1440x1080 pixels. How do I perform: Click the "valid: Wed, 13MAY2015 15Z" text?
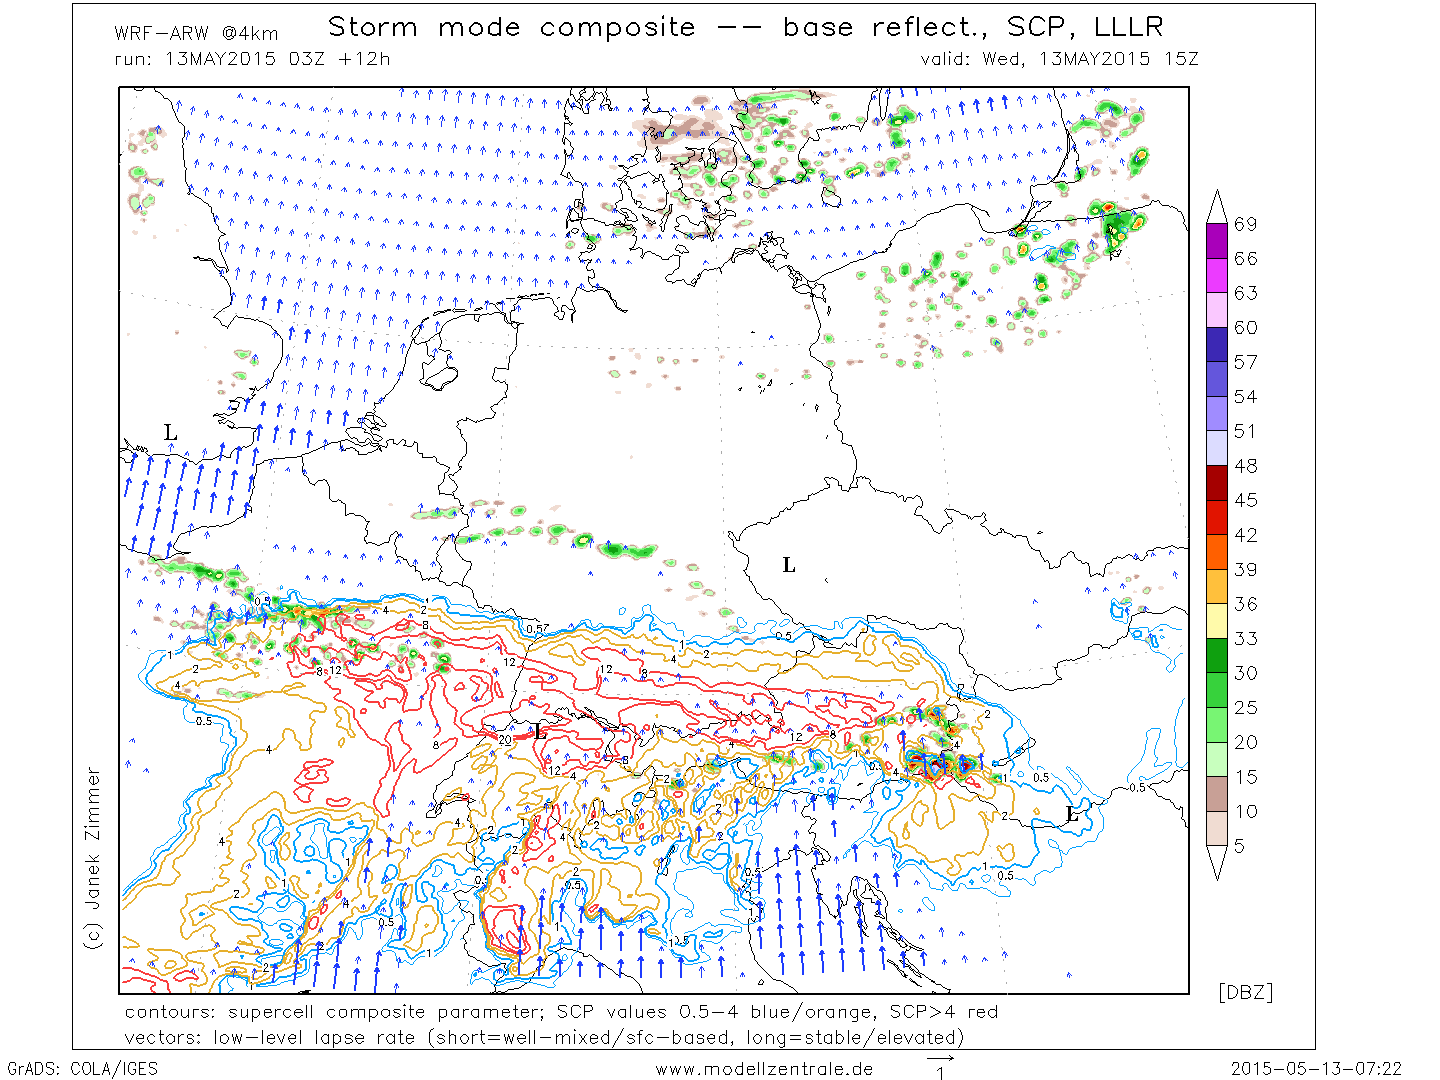pyautogui.click(x=1059, y=59)
